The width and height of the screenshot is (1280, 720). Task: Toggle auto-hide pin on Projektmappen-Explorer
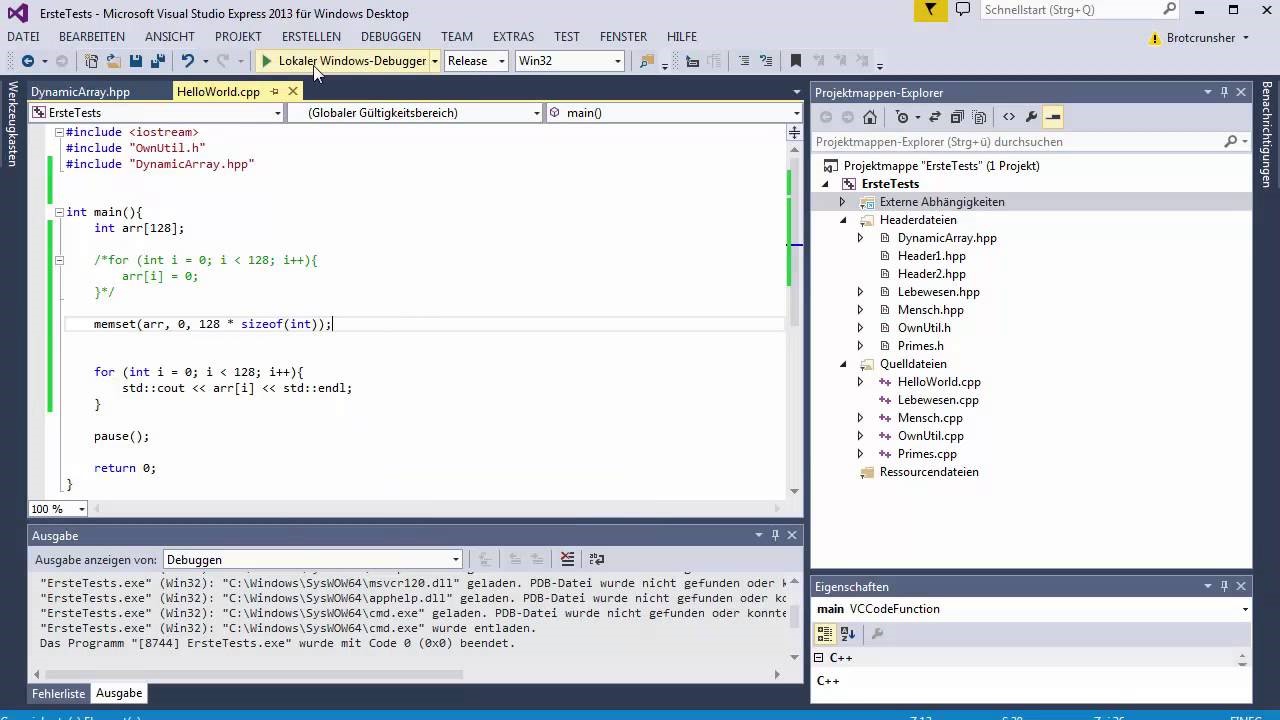pos(1224,92)
